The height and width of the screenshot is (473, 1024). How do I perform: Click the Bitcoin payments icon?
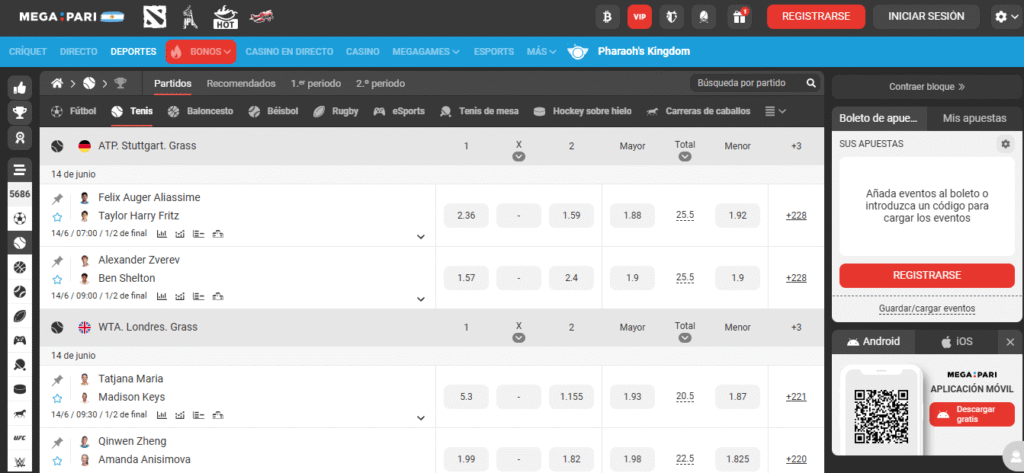[x=607, y=17]
